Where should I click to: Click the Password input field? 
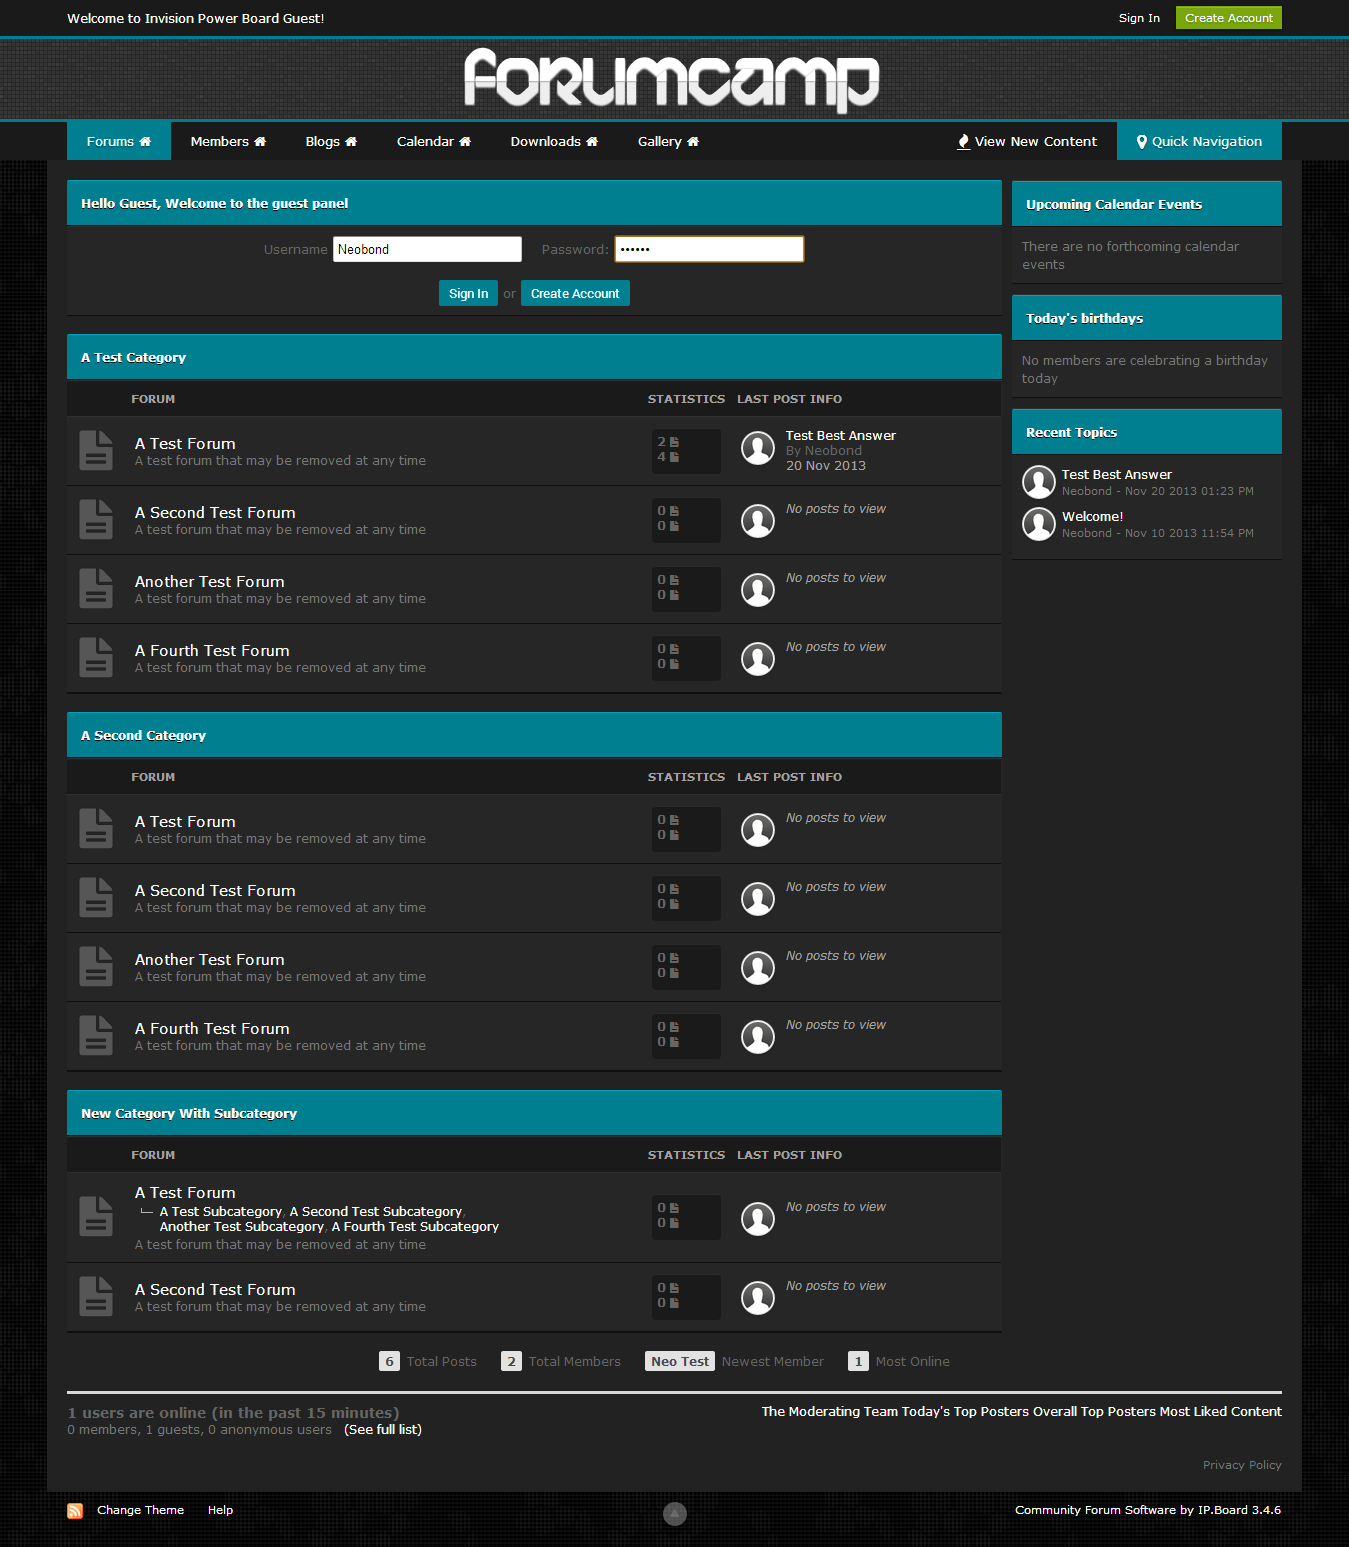[709, 249]
